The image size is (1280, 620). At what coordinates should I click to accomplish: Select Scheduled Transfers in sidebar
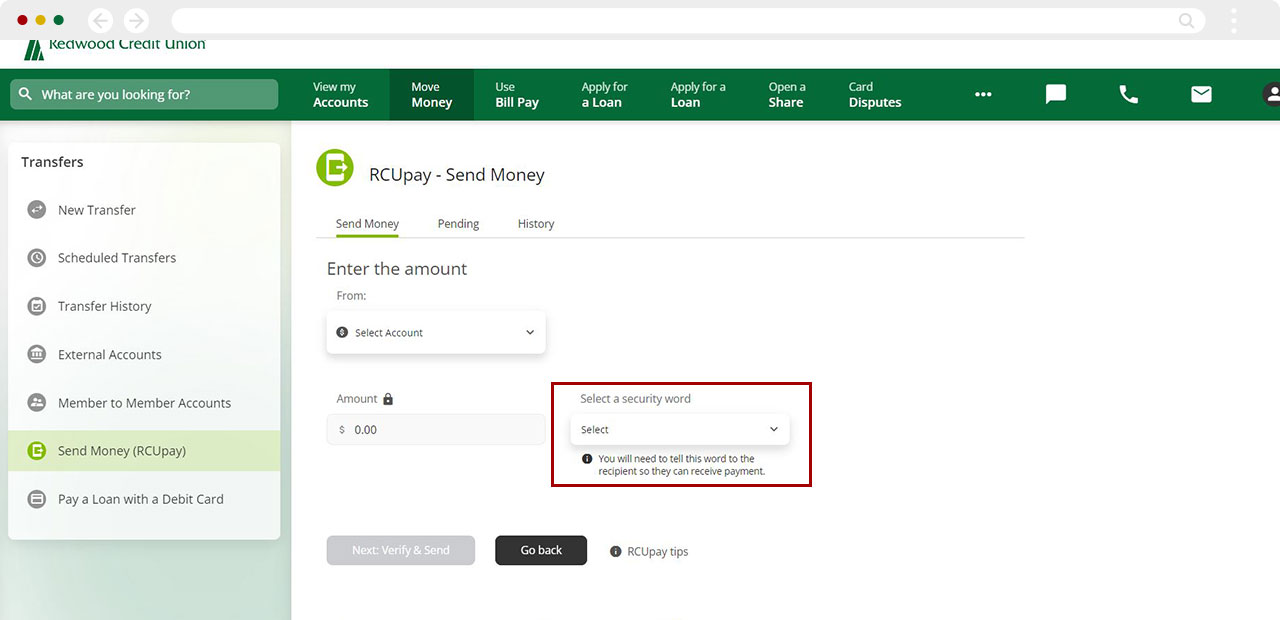(x=144, y=258)
